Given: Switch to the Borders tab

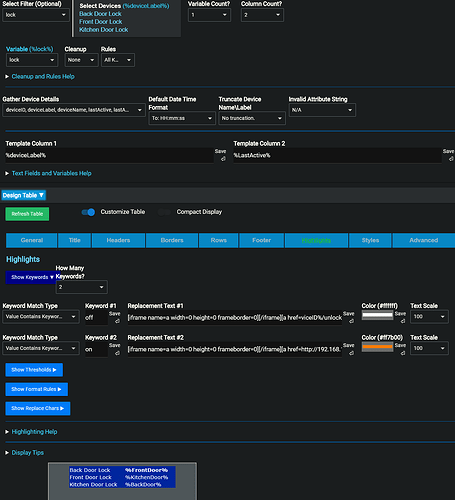Looking at the screenshot, I should pyautogui.click(x=172, y=240).
